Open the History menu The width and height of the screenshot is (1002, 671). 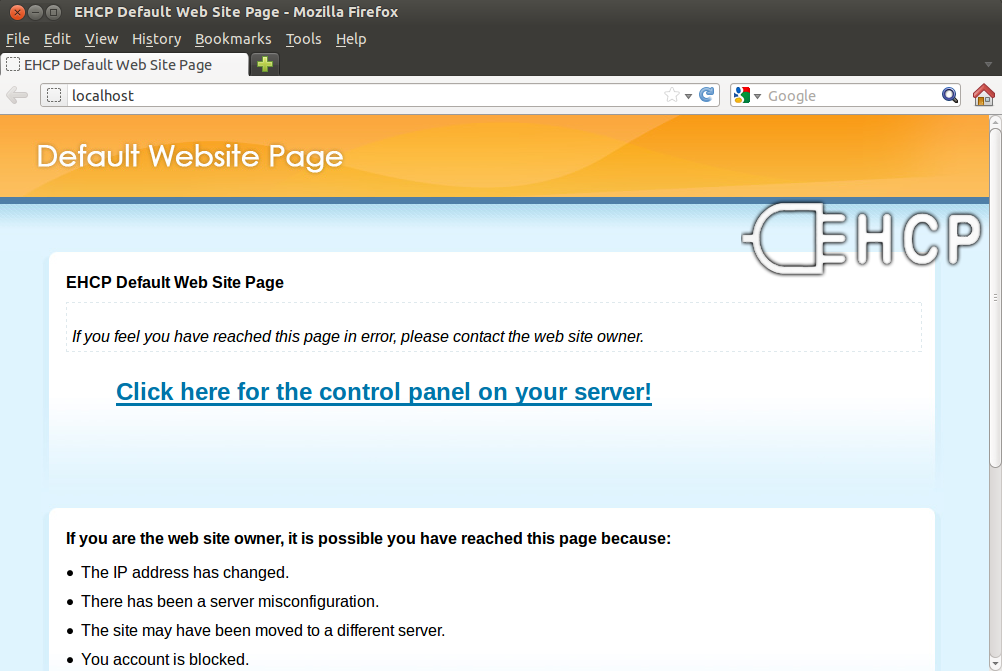click(x=157, y=39)
